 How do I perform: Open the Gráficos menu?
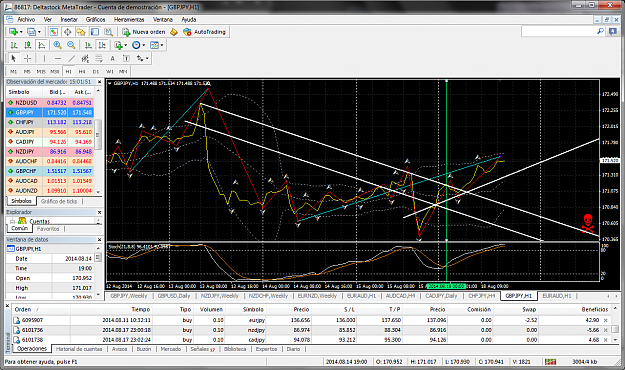point(96,20)
